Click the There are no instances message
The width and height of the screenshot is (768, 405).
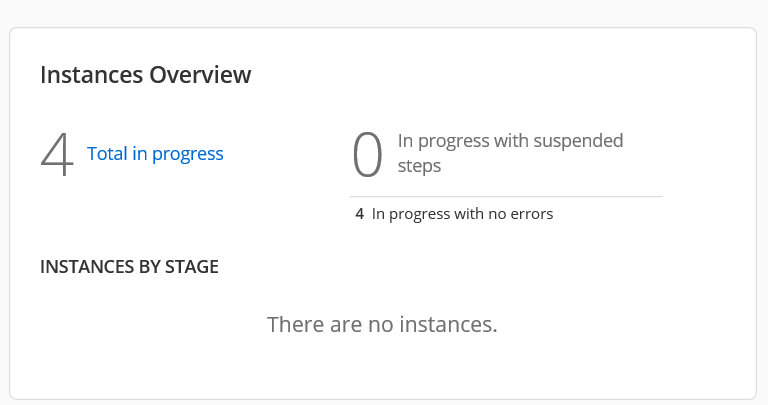tap(382, 324)
